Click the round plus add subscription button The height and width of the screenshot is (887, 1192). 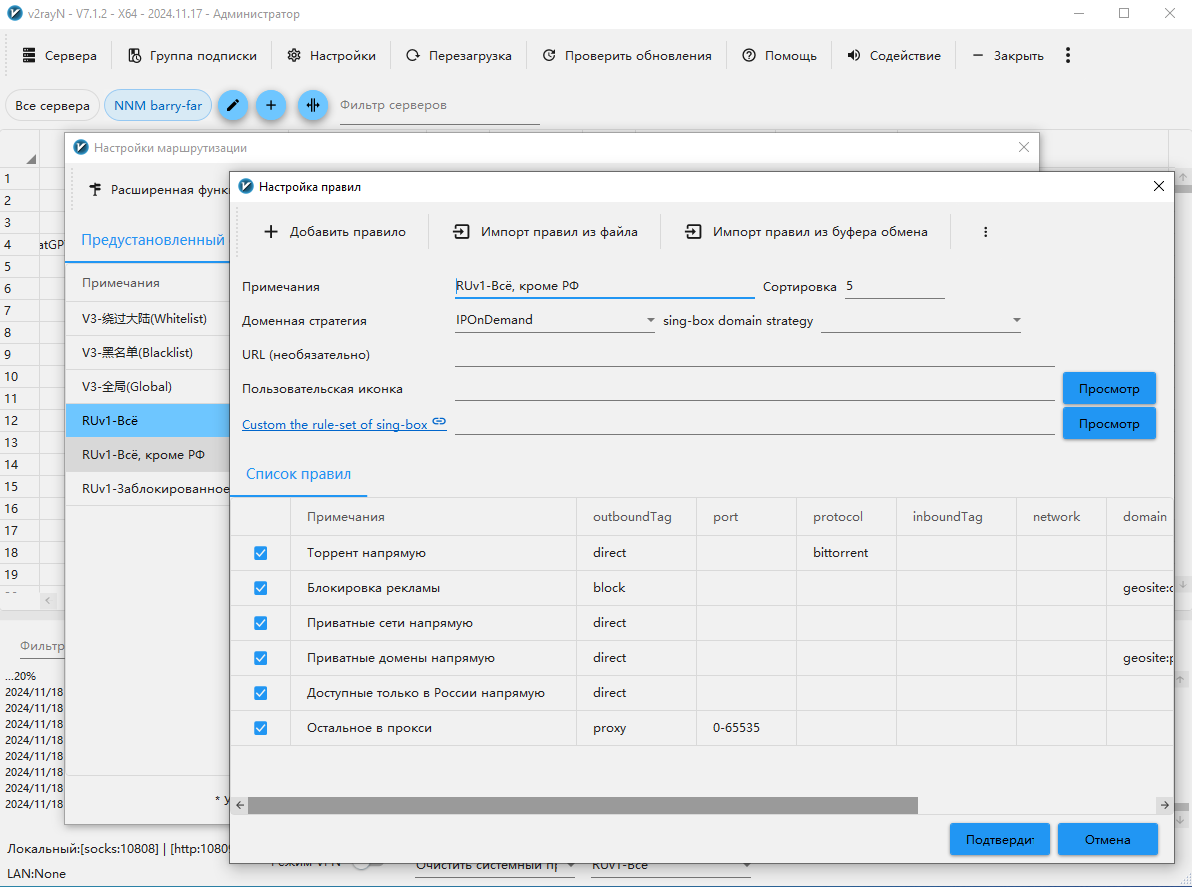pyautogui.click(x=271, y=105)
